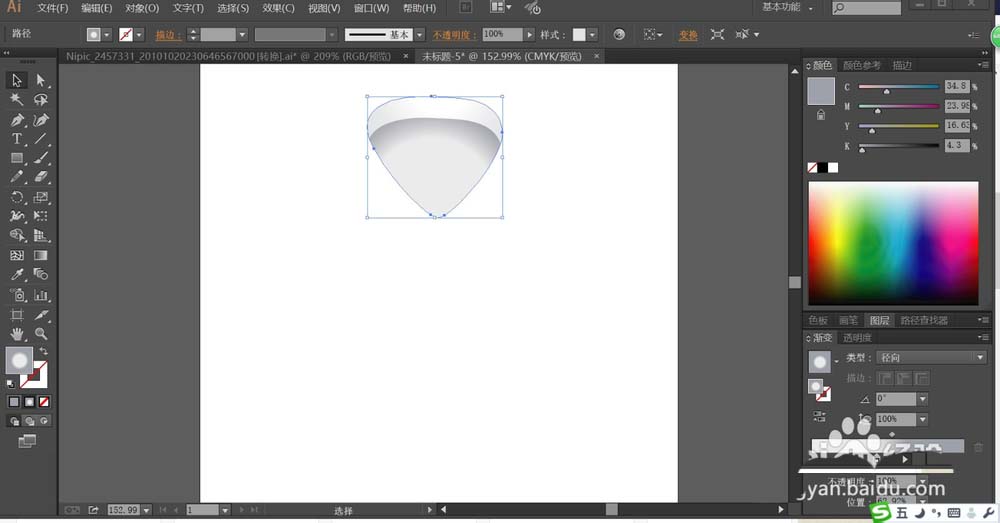Choose the Lasso tool
Screen dimensions: 1000x523
[41, 99]
